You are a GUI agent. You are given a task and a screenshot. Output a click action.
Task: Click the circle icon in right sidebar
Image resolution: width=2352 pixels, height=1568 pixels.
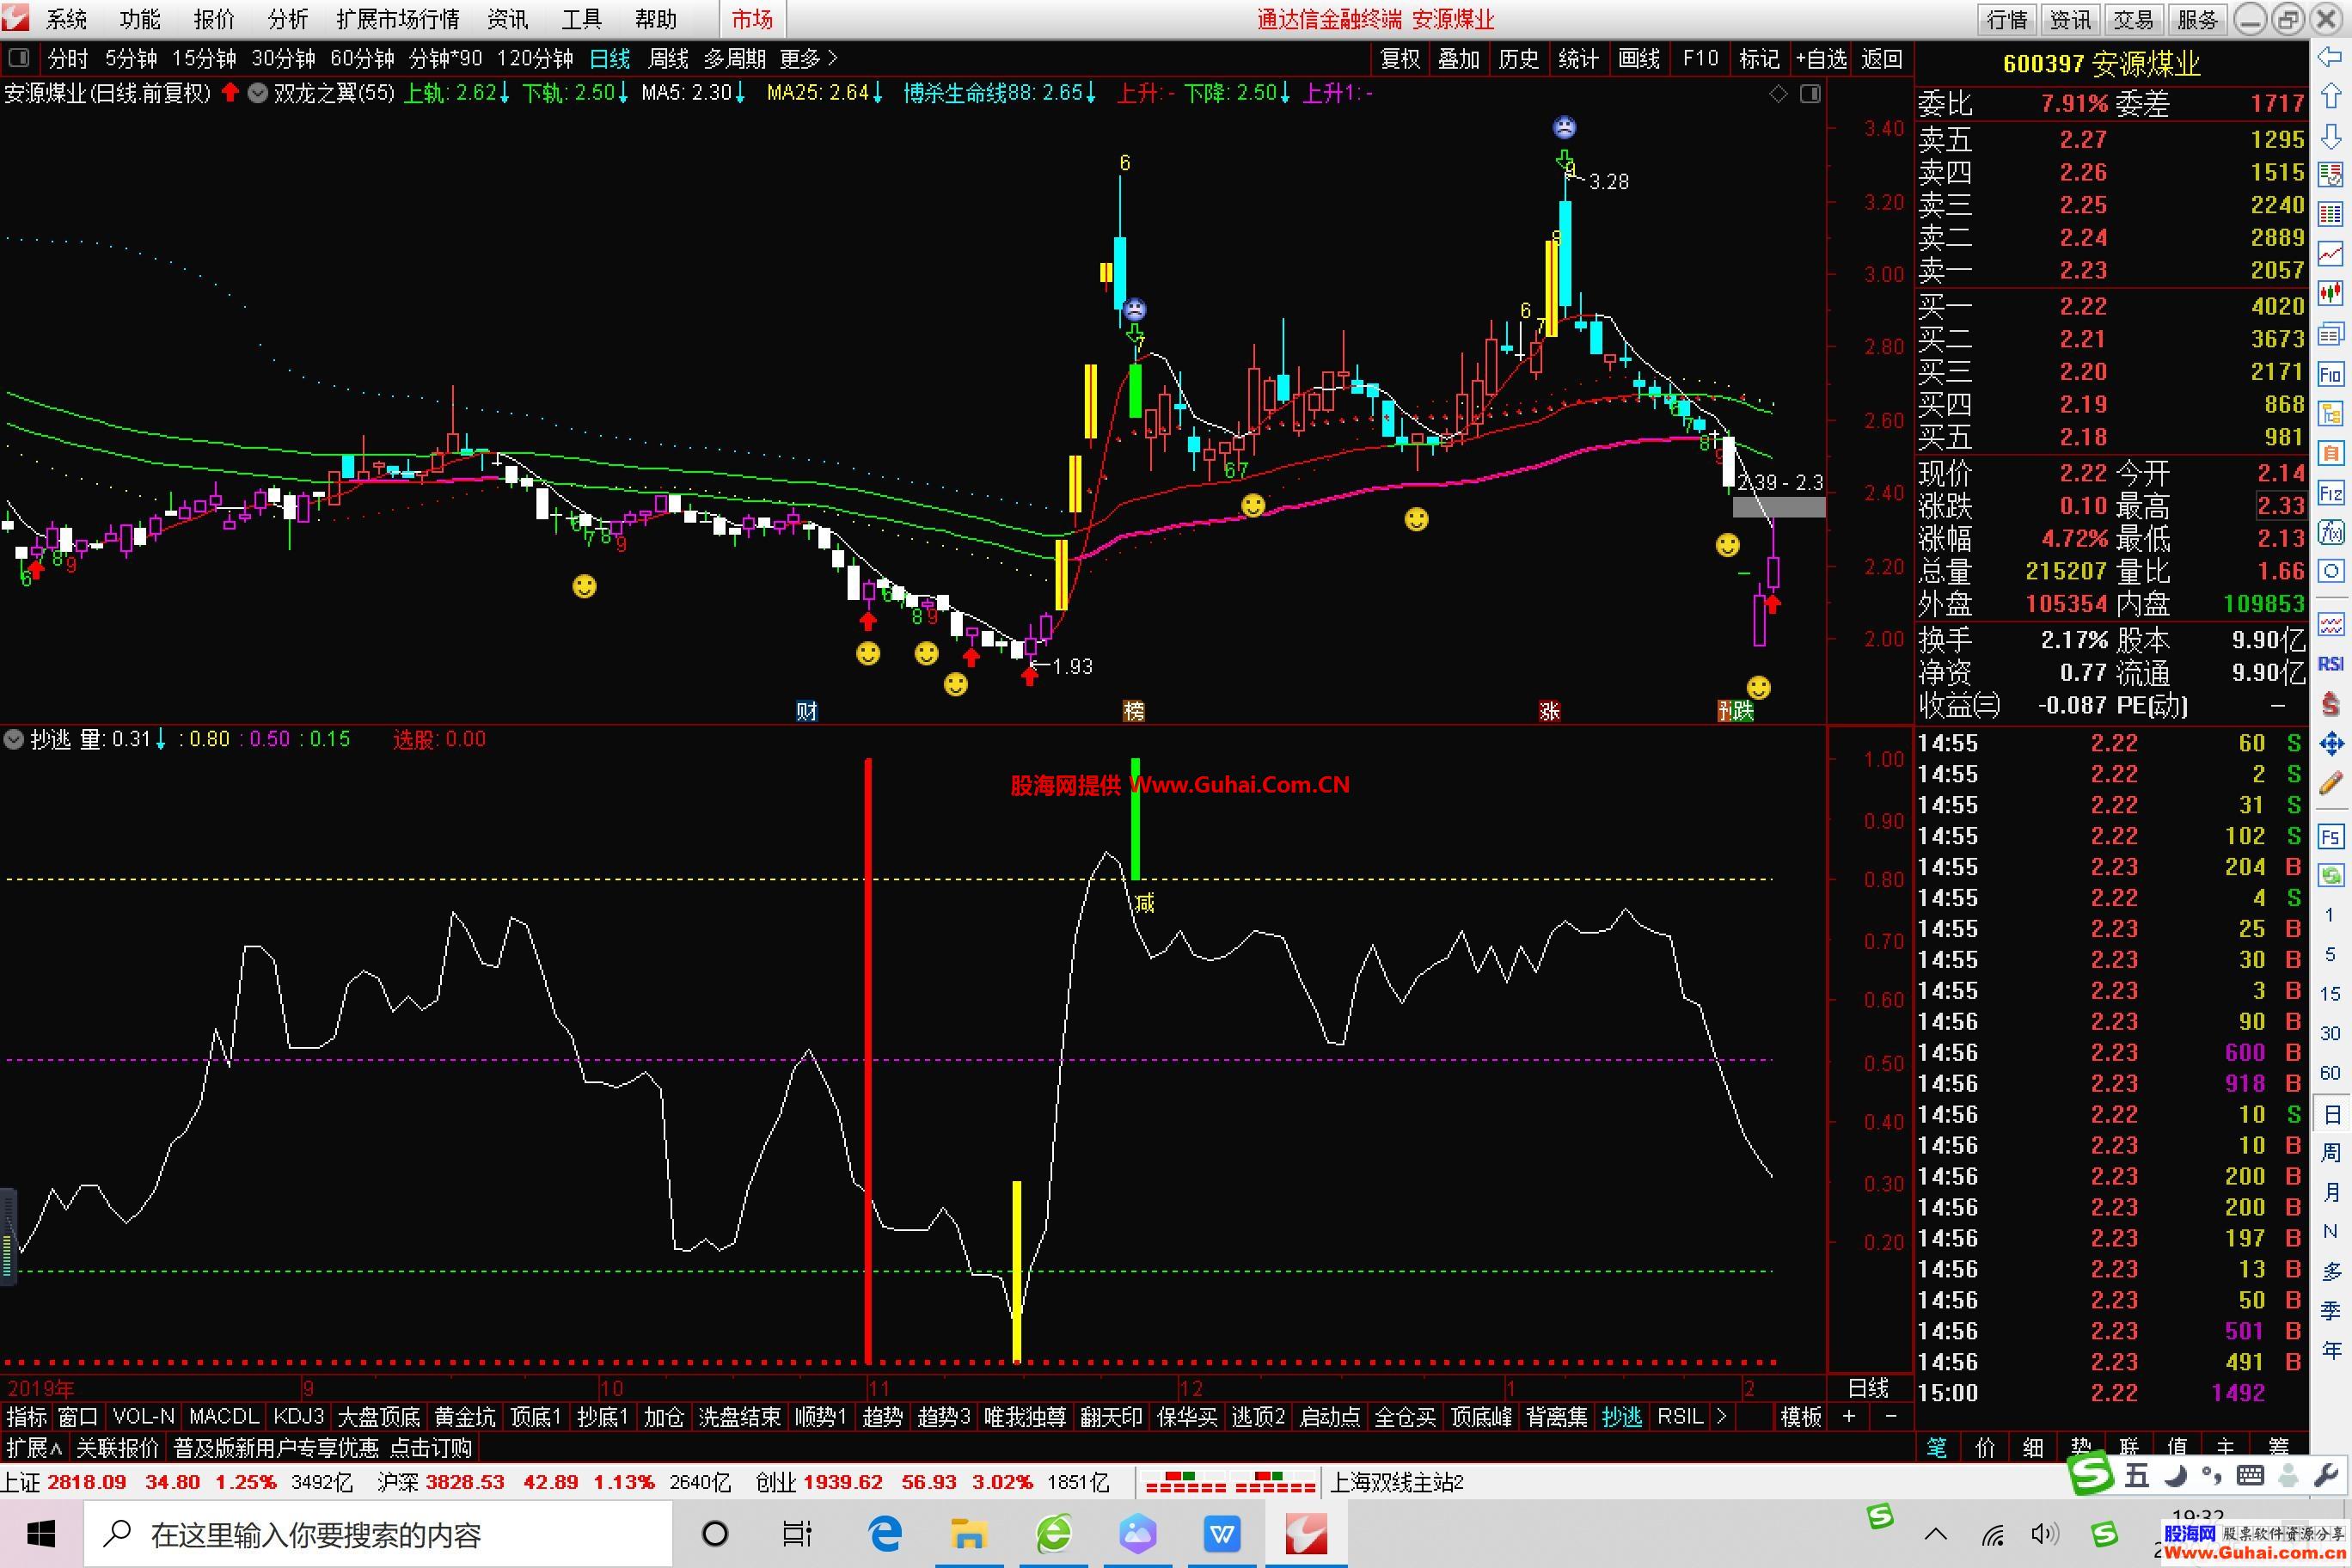(x=2330, y=571)
